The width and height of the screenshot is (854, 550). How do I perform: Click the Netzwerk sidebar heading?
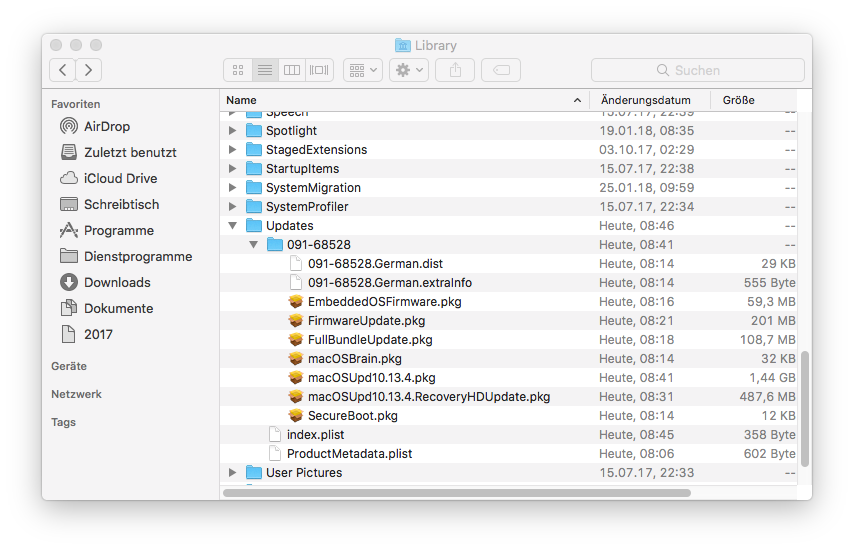click(x=76, y=394)
